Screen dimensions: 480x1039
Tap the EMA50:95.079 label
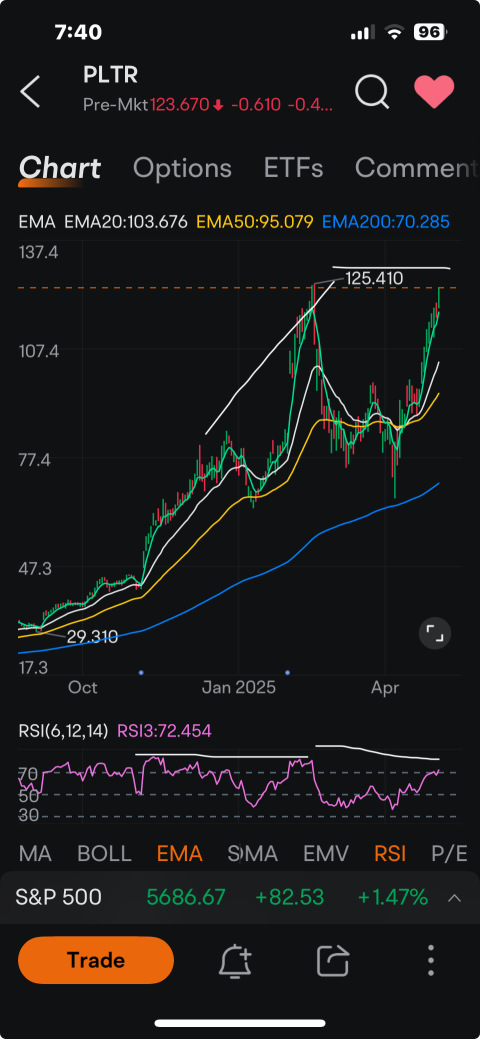click(x=254, y=222)
